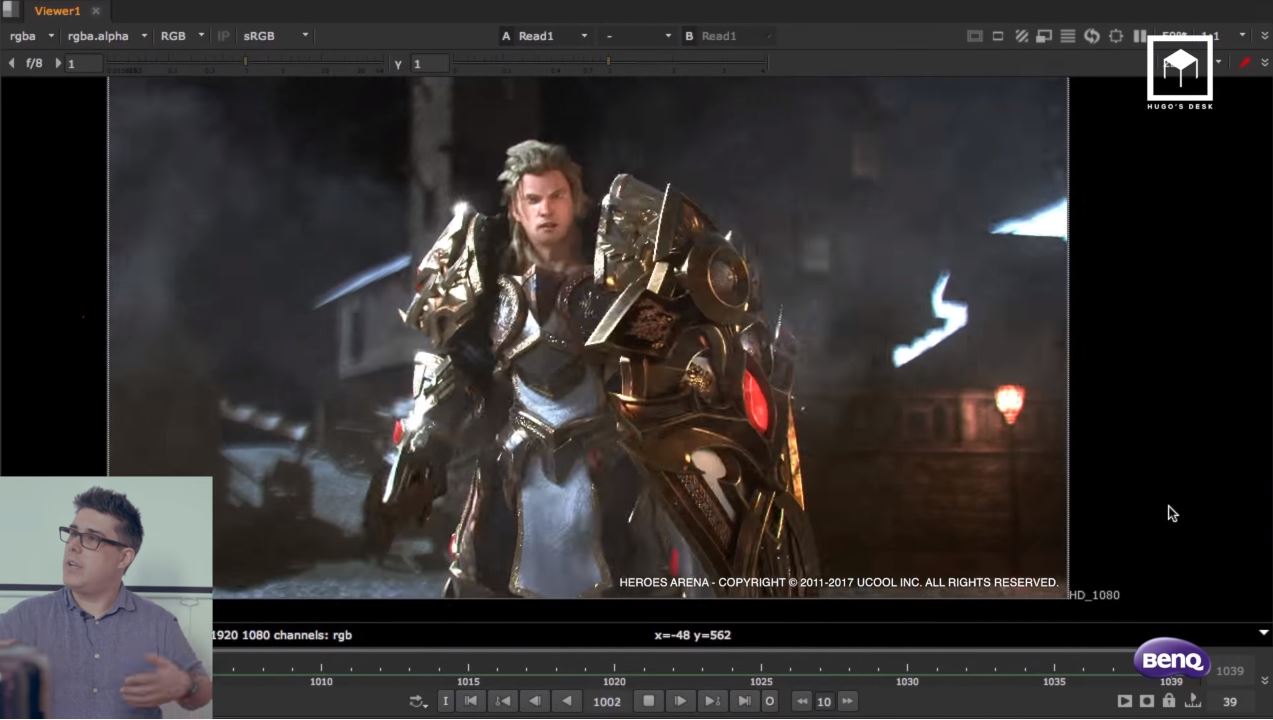Skip forward by the frame increment

tap(847, 701)
